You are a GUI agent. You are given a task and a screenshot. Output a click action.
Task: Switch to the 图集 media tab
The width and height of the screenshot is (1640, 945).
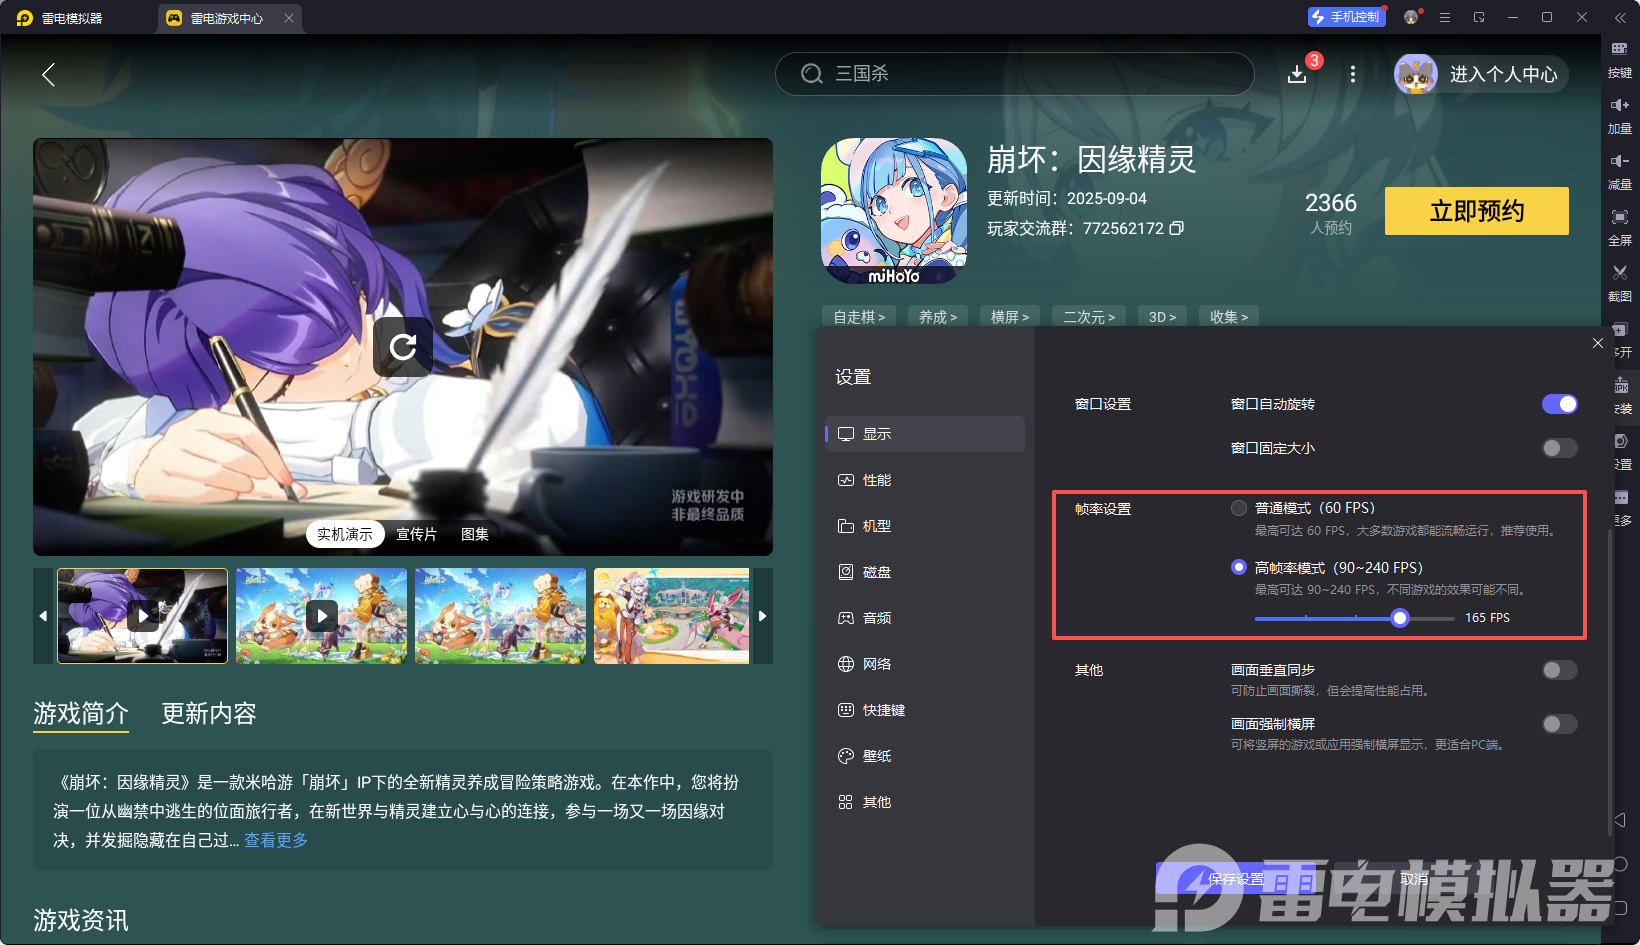tap(474, 534)
